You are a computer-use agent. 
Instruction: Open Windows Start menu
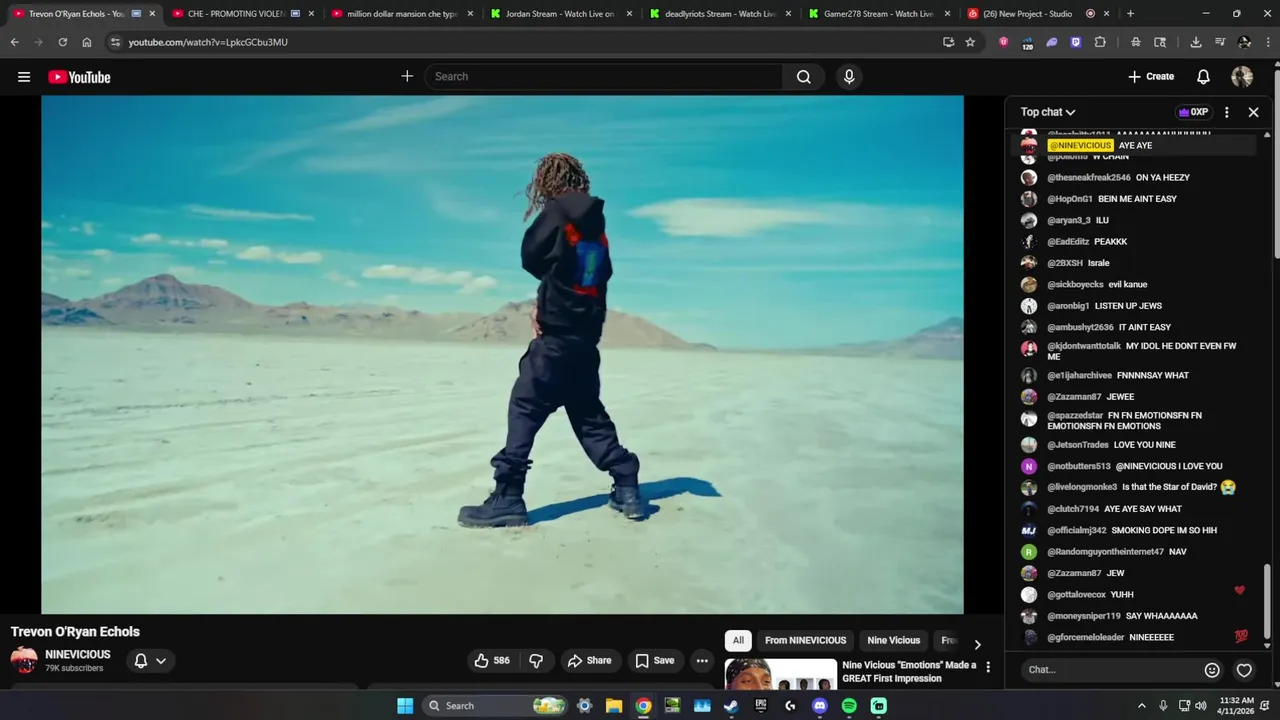pos(405,706)
